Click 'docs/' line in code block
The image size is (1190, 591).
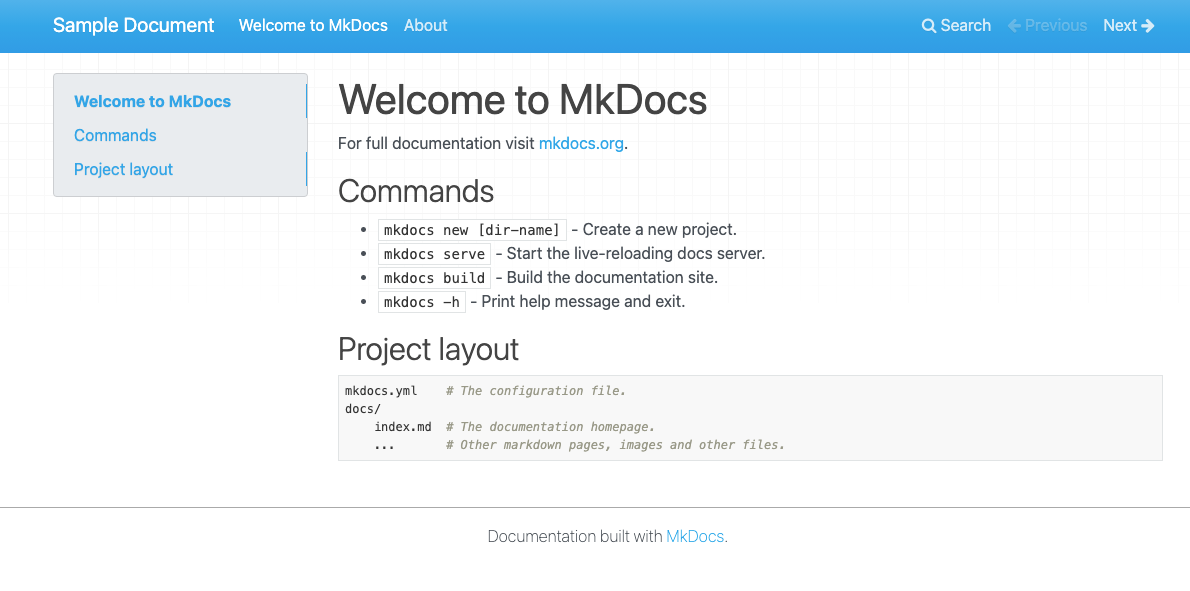click(x=363, y=409)
